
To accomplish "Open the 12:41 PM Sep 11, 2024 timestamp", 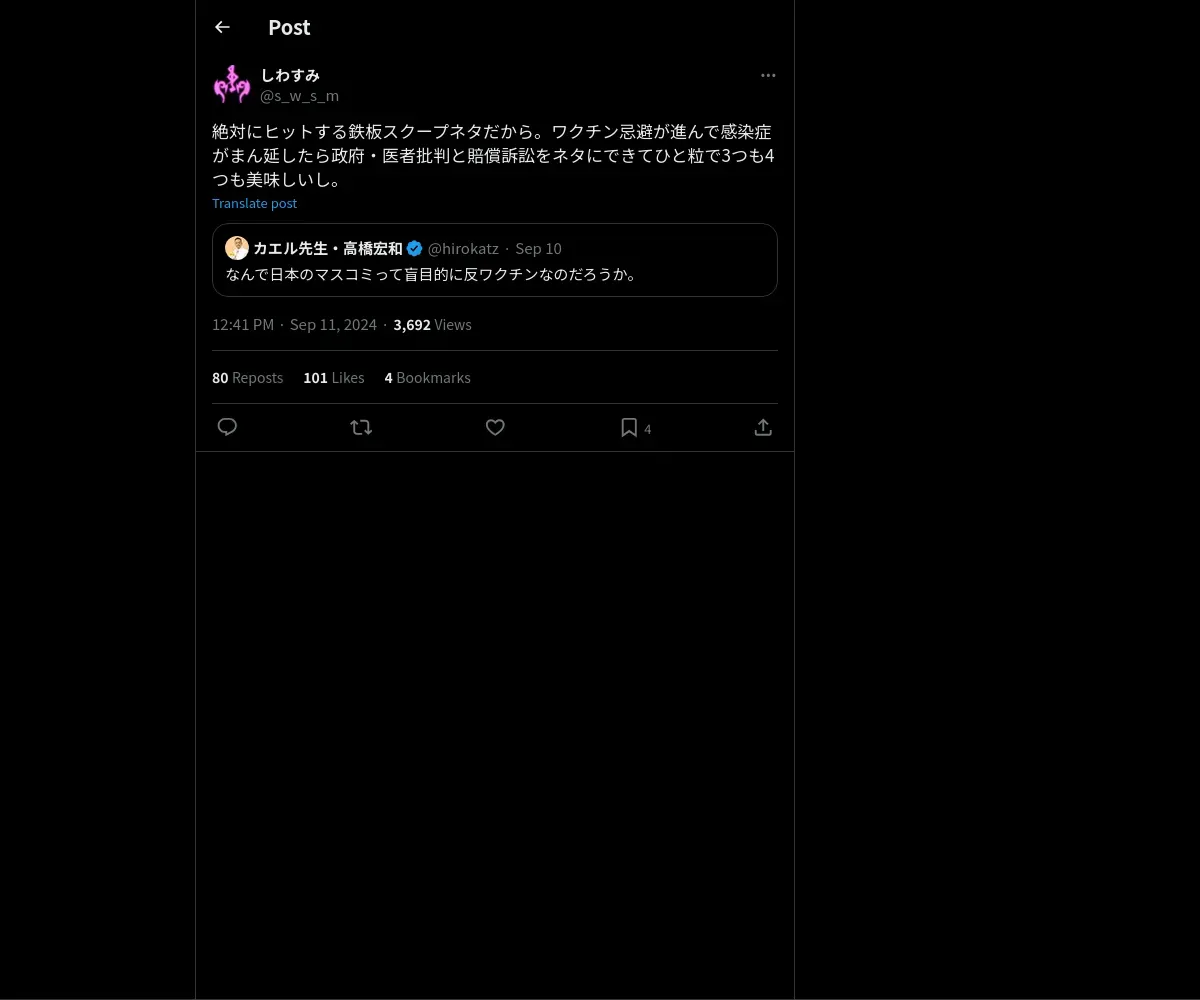I will [294, 324].
